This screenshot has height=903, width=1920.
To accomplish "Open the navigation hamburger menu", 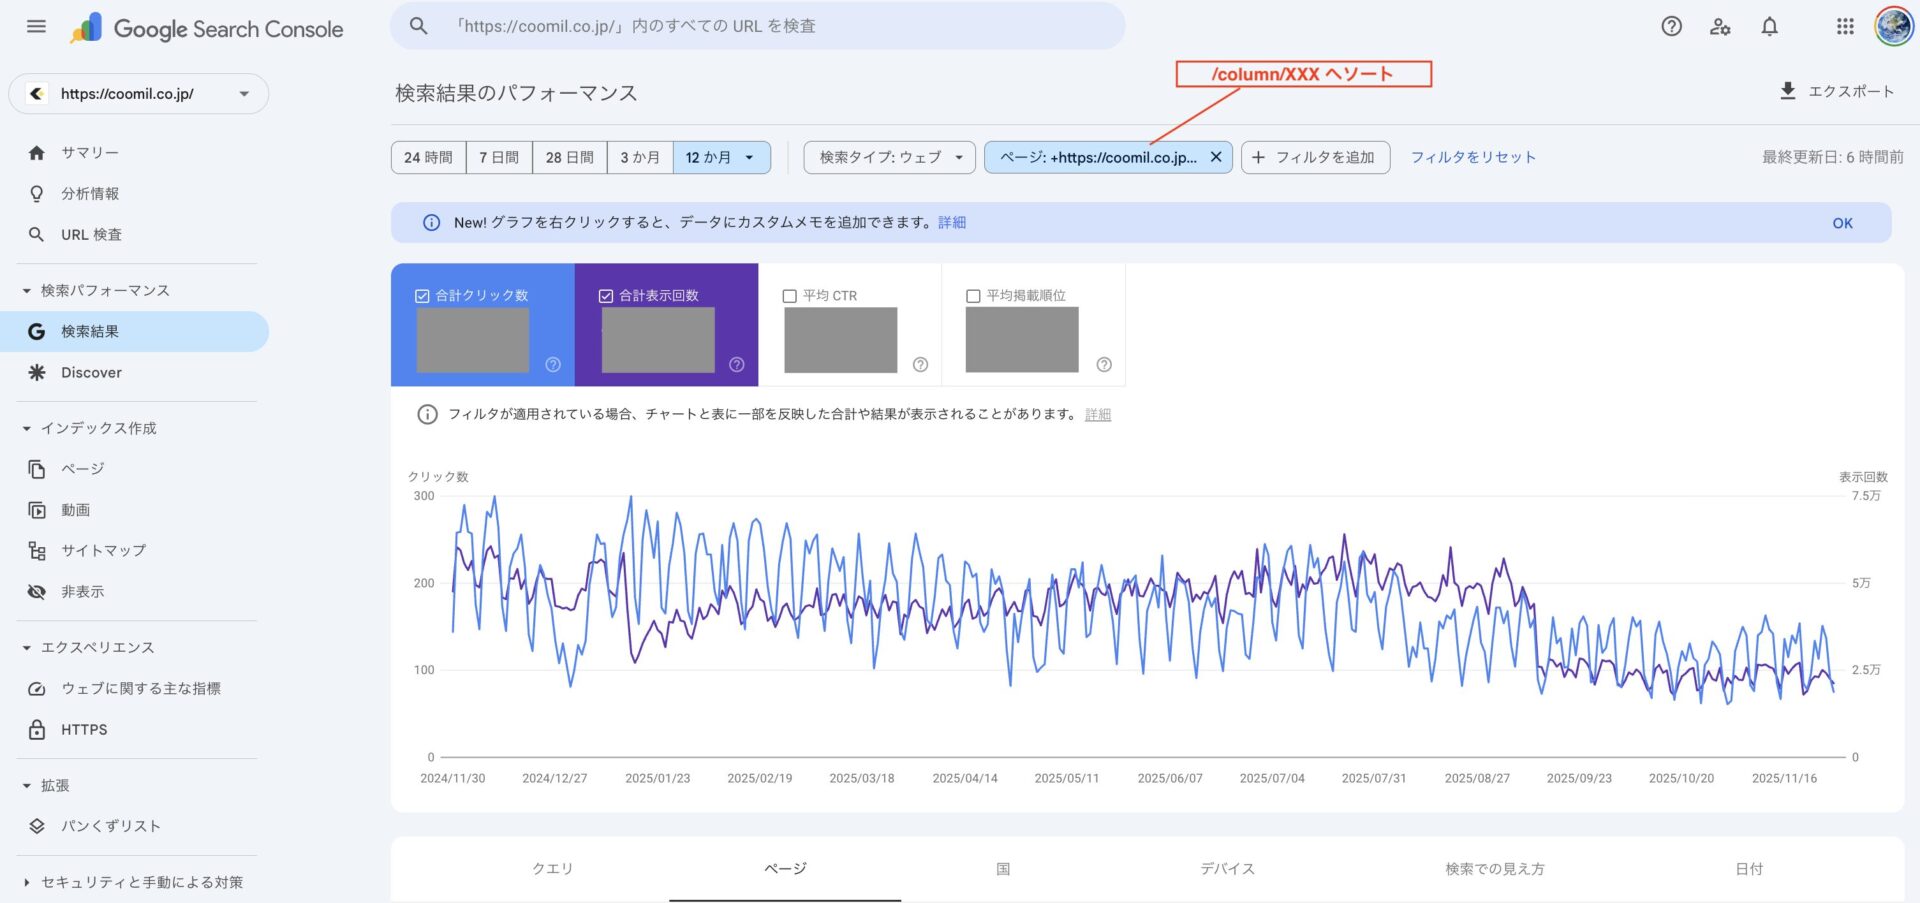I will point(37,26).
